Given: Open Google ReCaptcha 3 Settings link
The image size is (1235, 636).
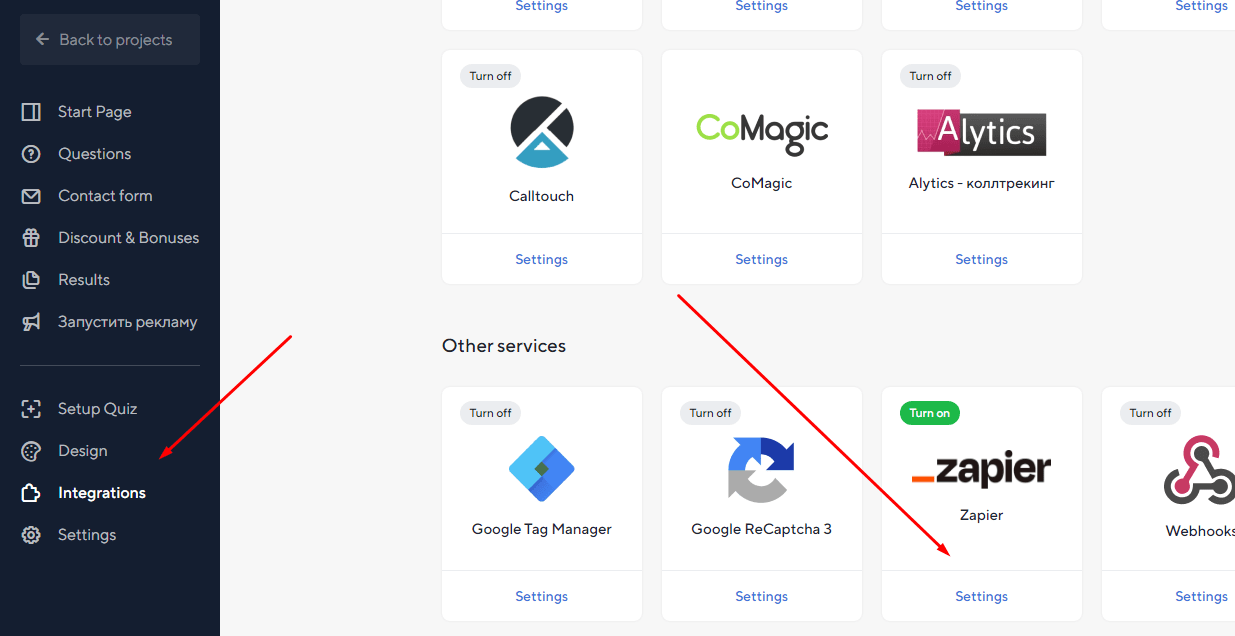Looking at the screenshot, I should [x=762, y=596].
